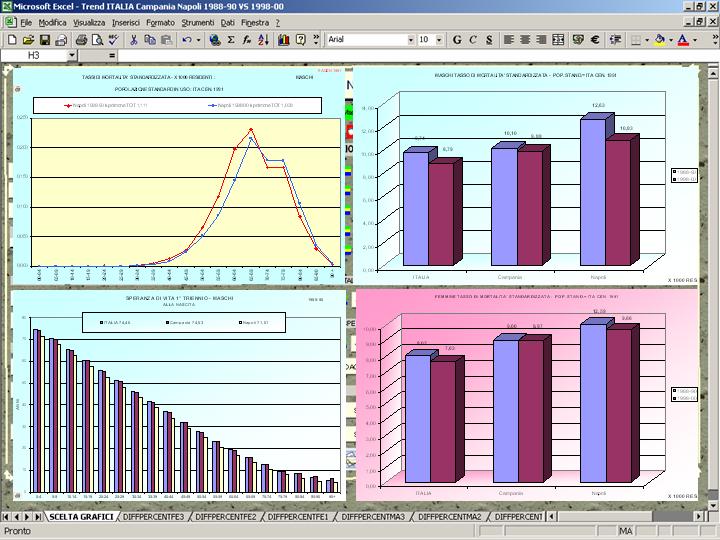This screenshot has height=540, width=720.
Task: Show more Standard toolbar buttons chevron
Action: [316, 40]
